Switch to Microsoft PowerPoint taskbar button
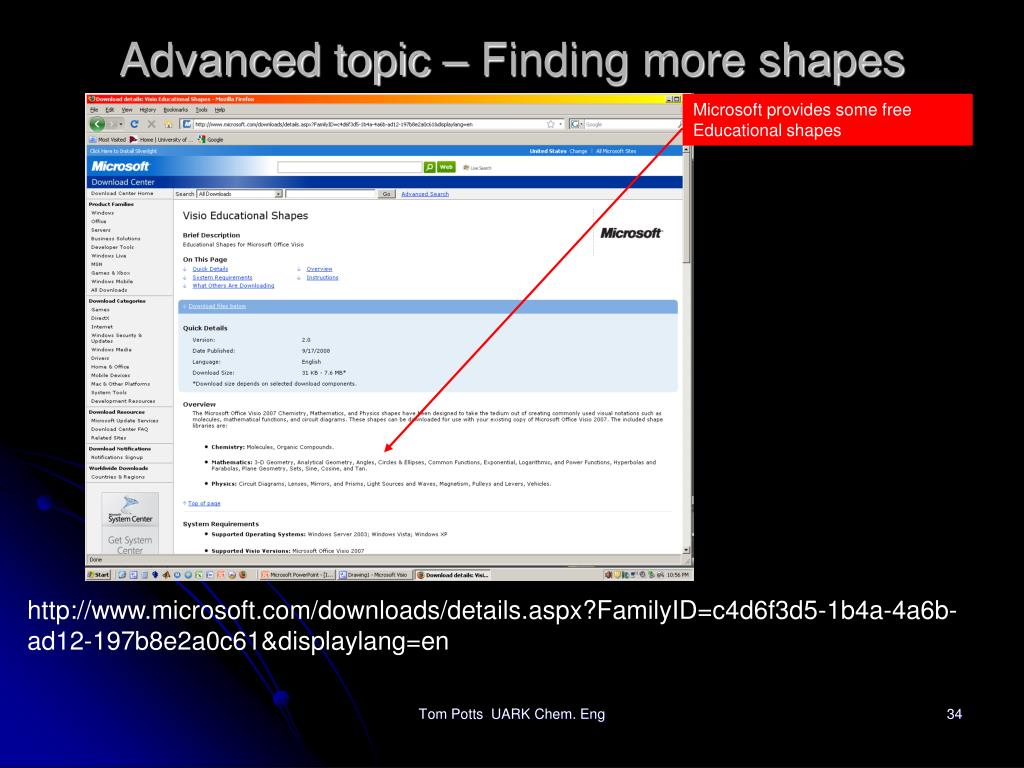The image size is (1024, 768). [297, 575]
